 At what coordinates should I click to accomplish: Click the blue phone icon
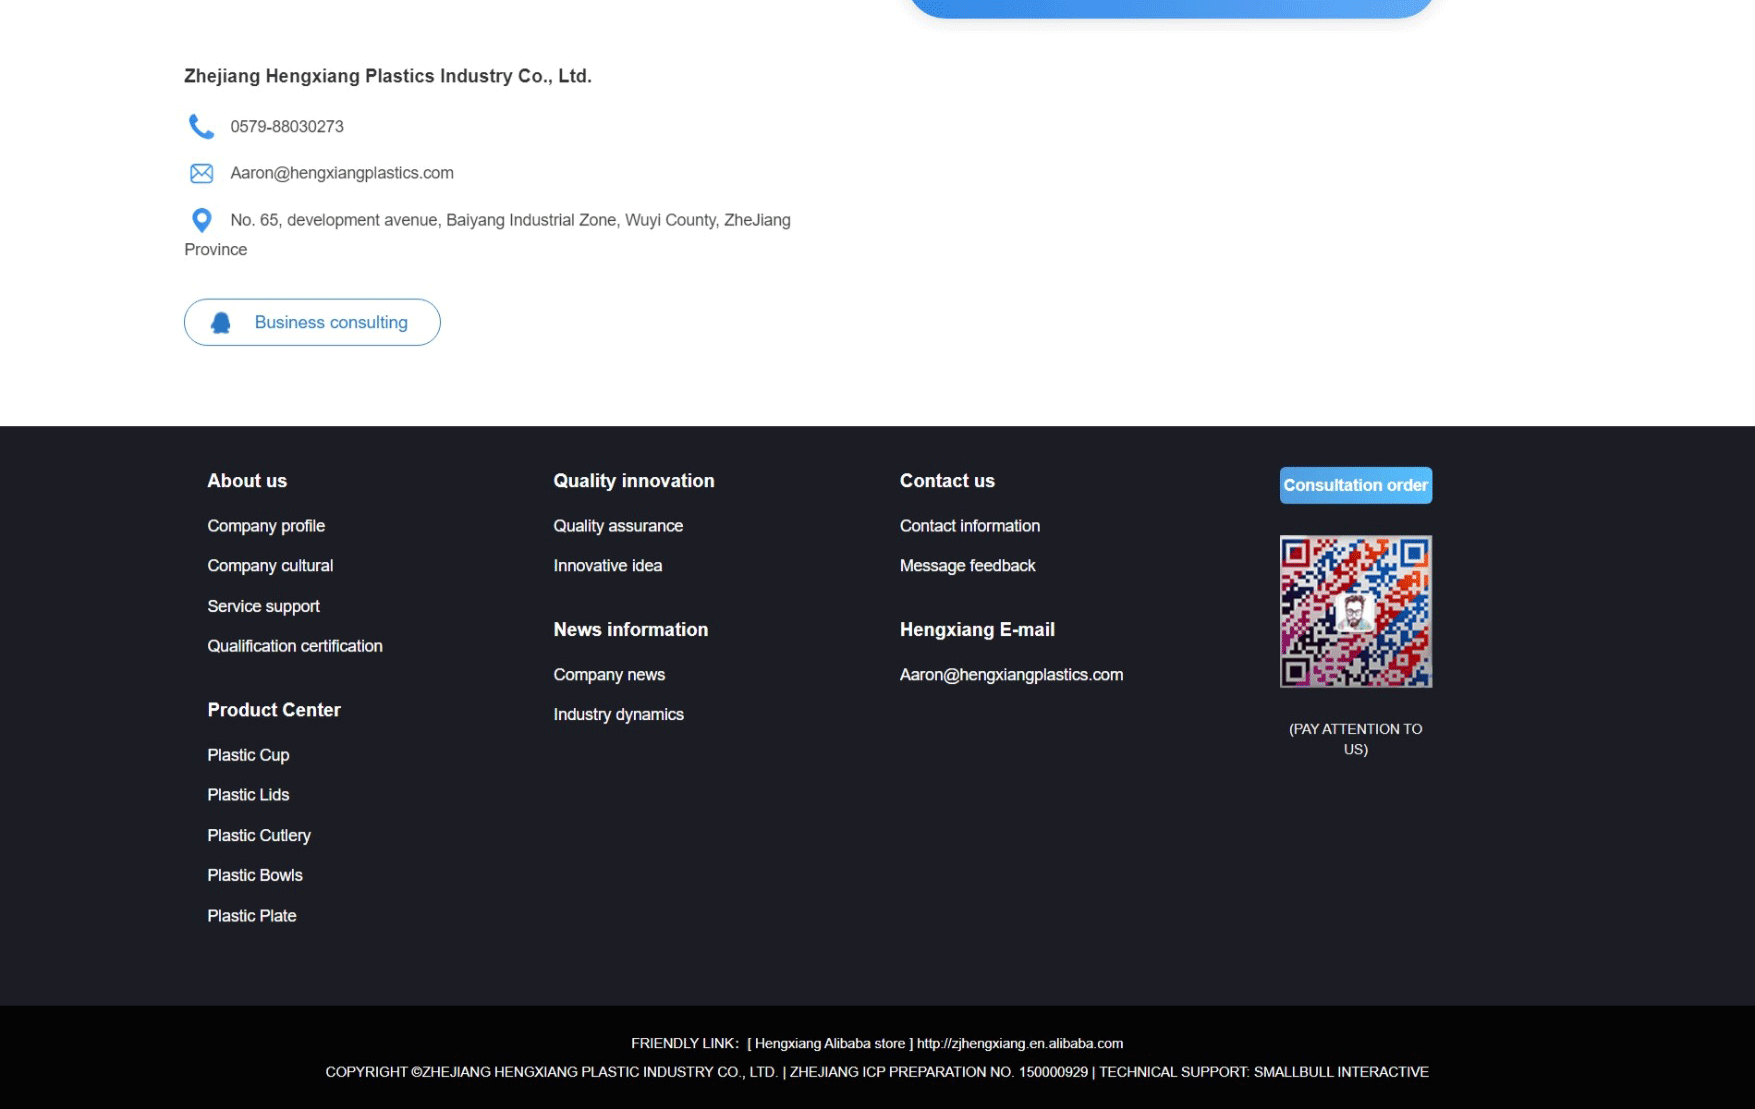(x=201, y=126)
